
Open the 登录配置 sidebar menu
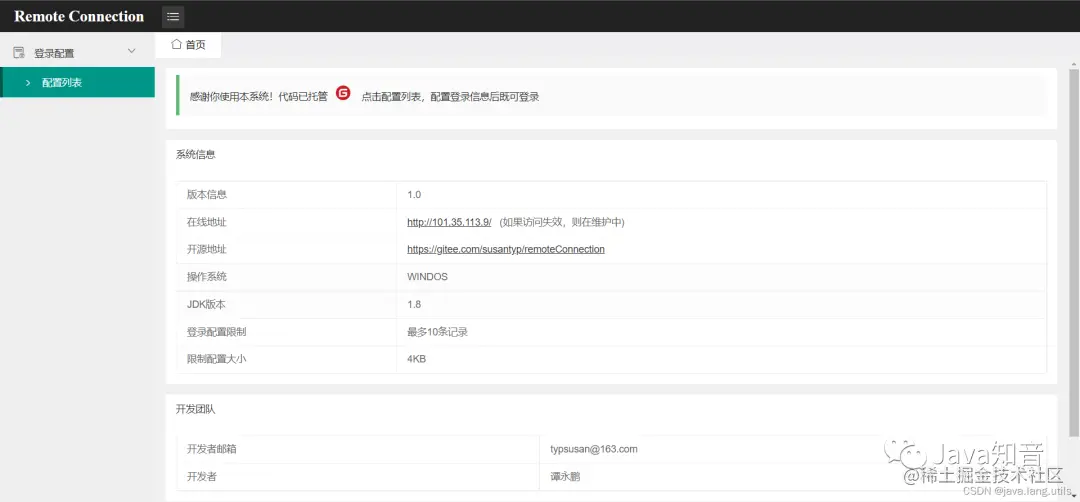[x=77, y=52]
